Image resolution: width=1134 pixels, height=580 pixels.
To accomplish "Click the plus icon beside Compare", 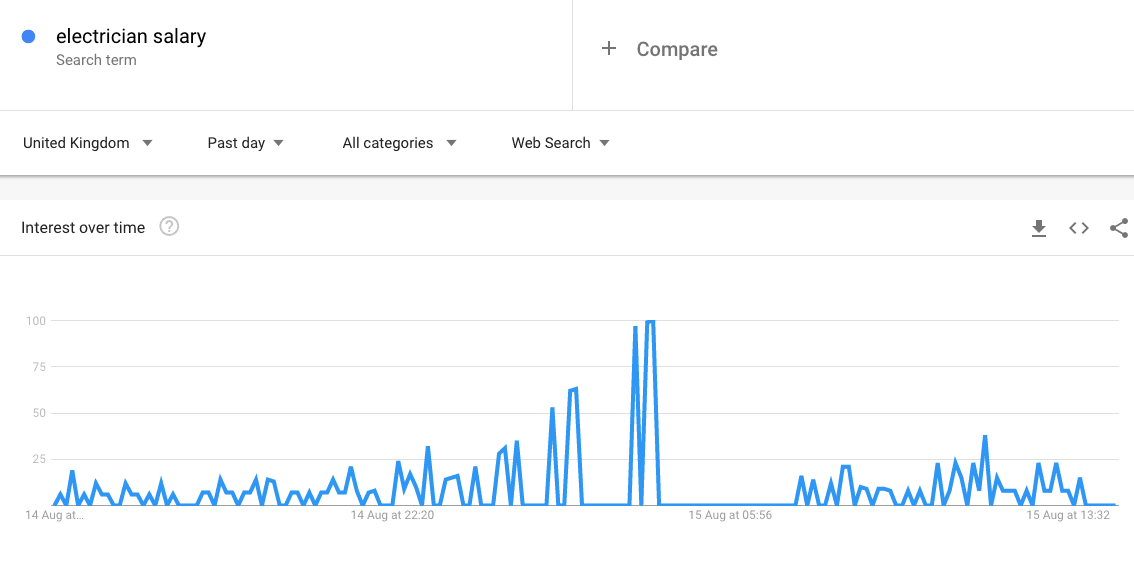I will click(609, 49).
